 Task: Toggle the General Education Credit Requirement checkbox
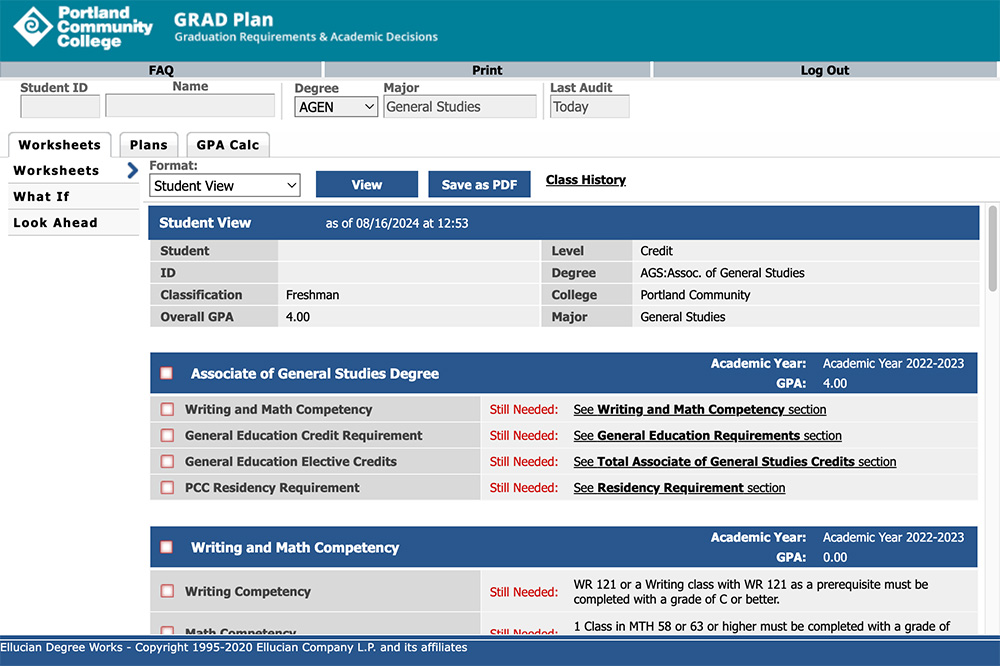167,435
